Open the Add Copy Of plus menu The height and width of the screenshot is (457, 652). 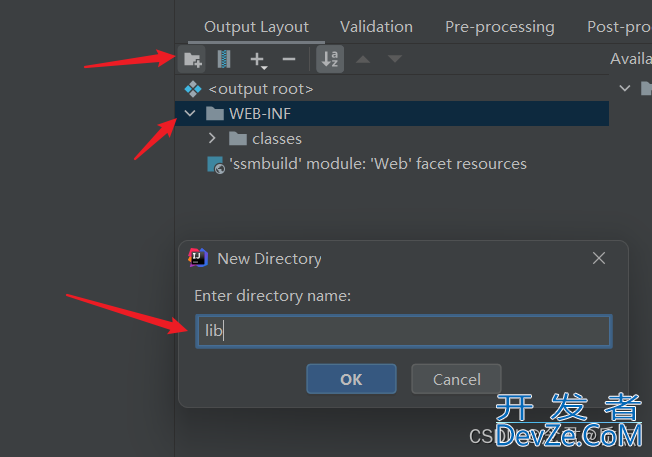[258, 60]
